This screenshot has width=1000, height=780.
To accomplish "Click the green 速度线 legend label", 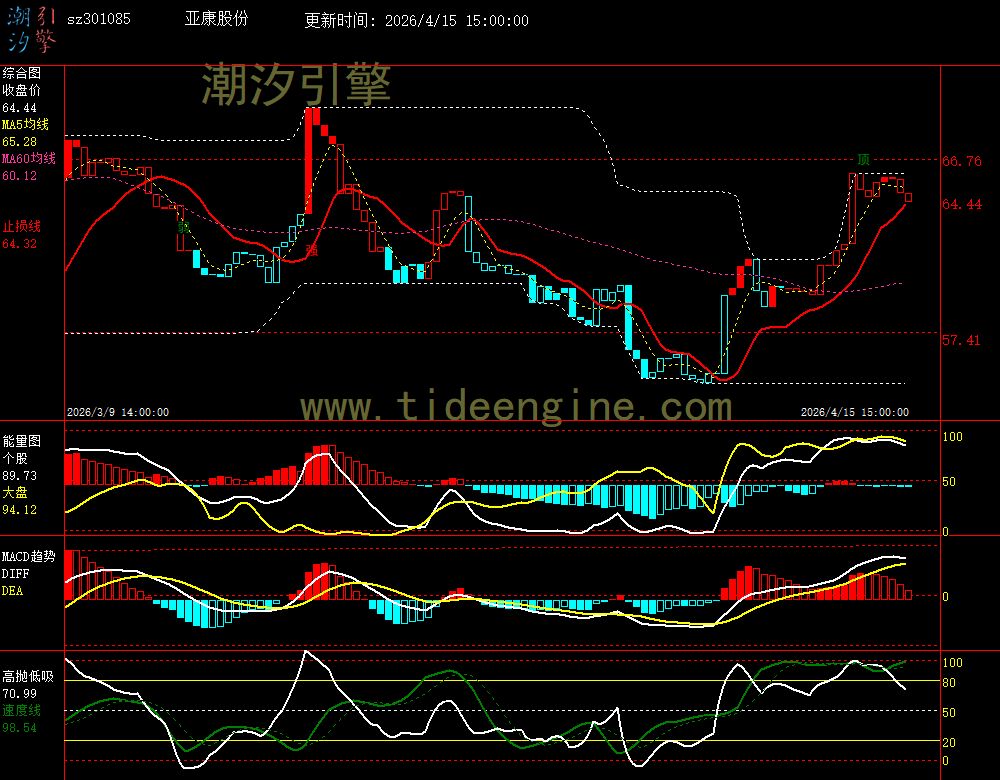I will (21, 710).
